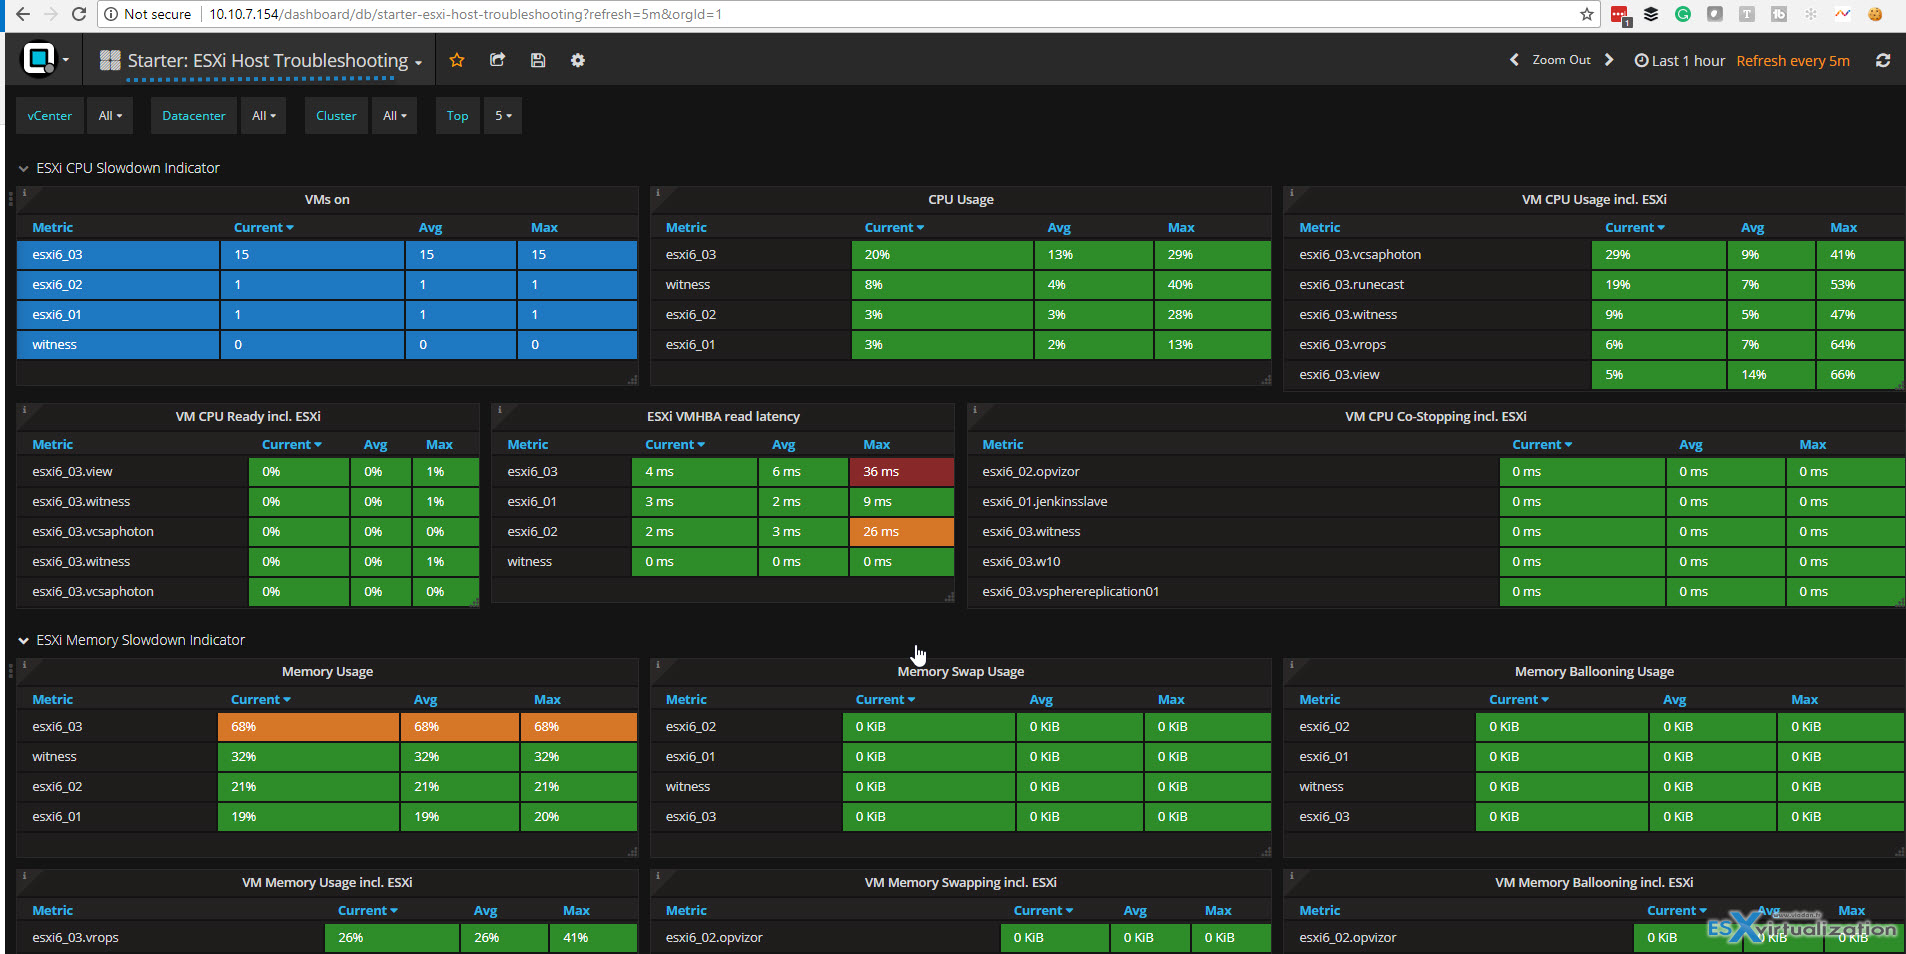Click Refresh every 5m setting

1793,60
